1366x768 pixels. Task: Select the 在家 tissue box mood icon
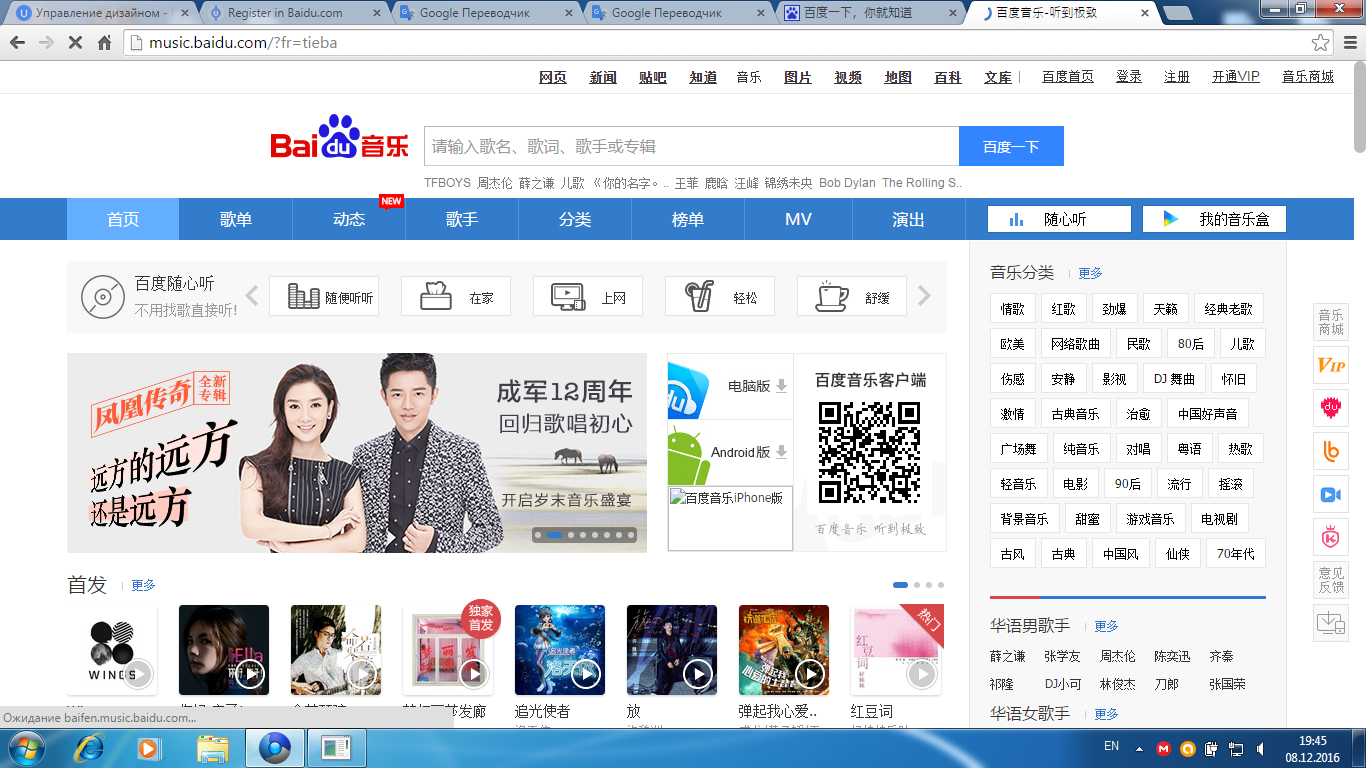456,297
